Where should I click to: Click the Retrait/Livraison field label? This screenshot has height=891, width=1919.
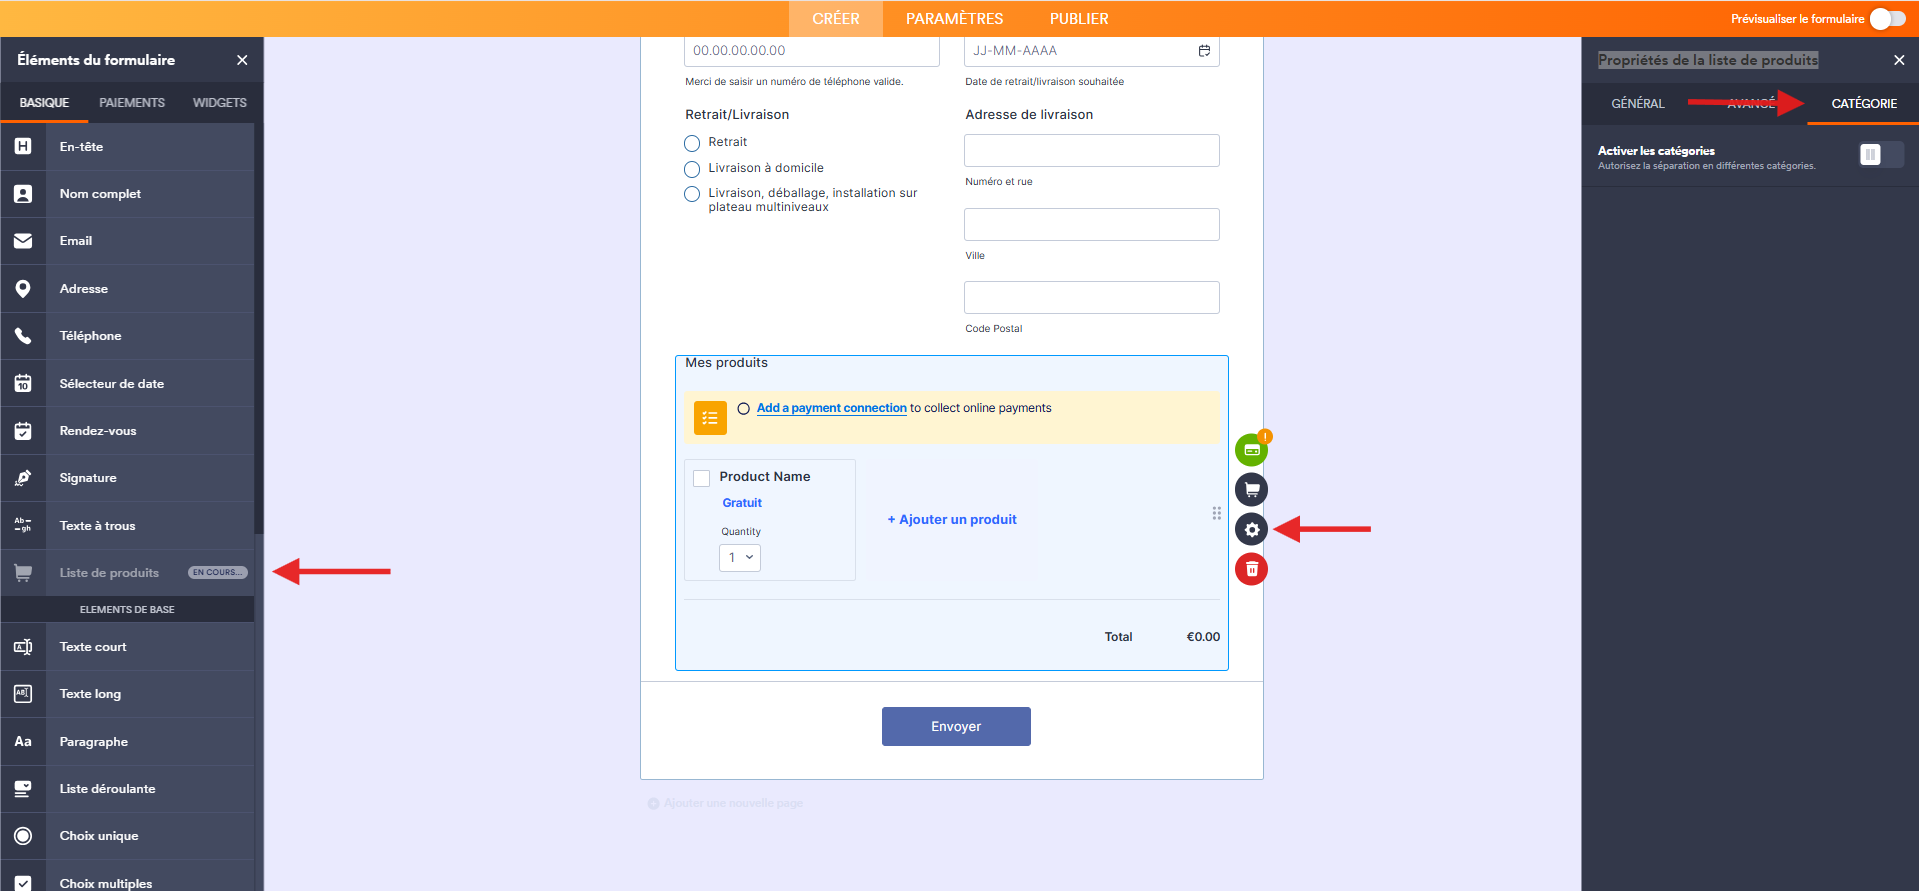[737, 115]
